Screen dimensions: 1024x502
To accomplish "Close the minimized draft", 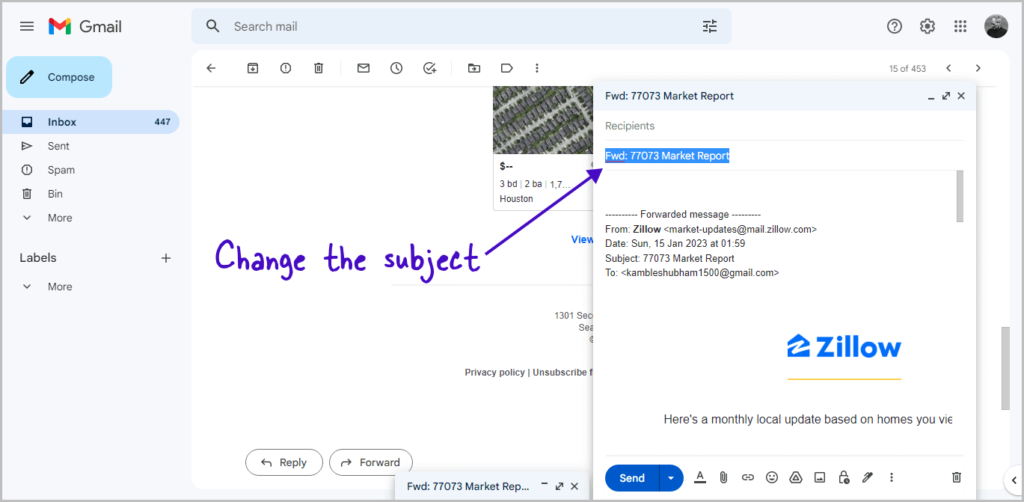I will click(x=574, y=486).
